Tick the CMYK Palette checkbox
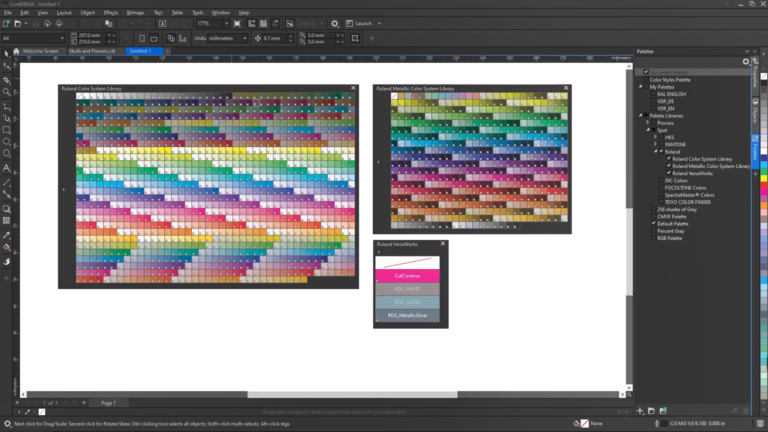The image size is (768, 432). pos(653,216)
